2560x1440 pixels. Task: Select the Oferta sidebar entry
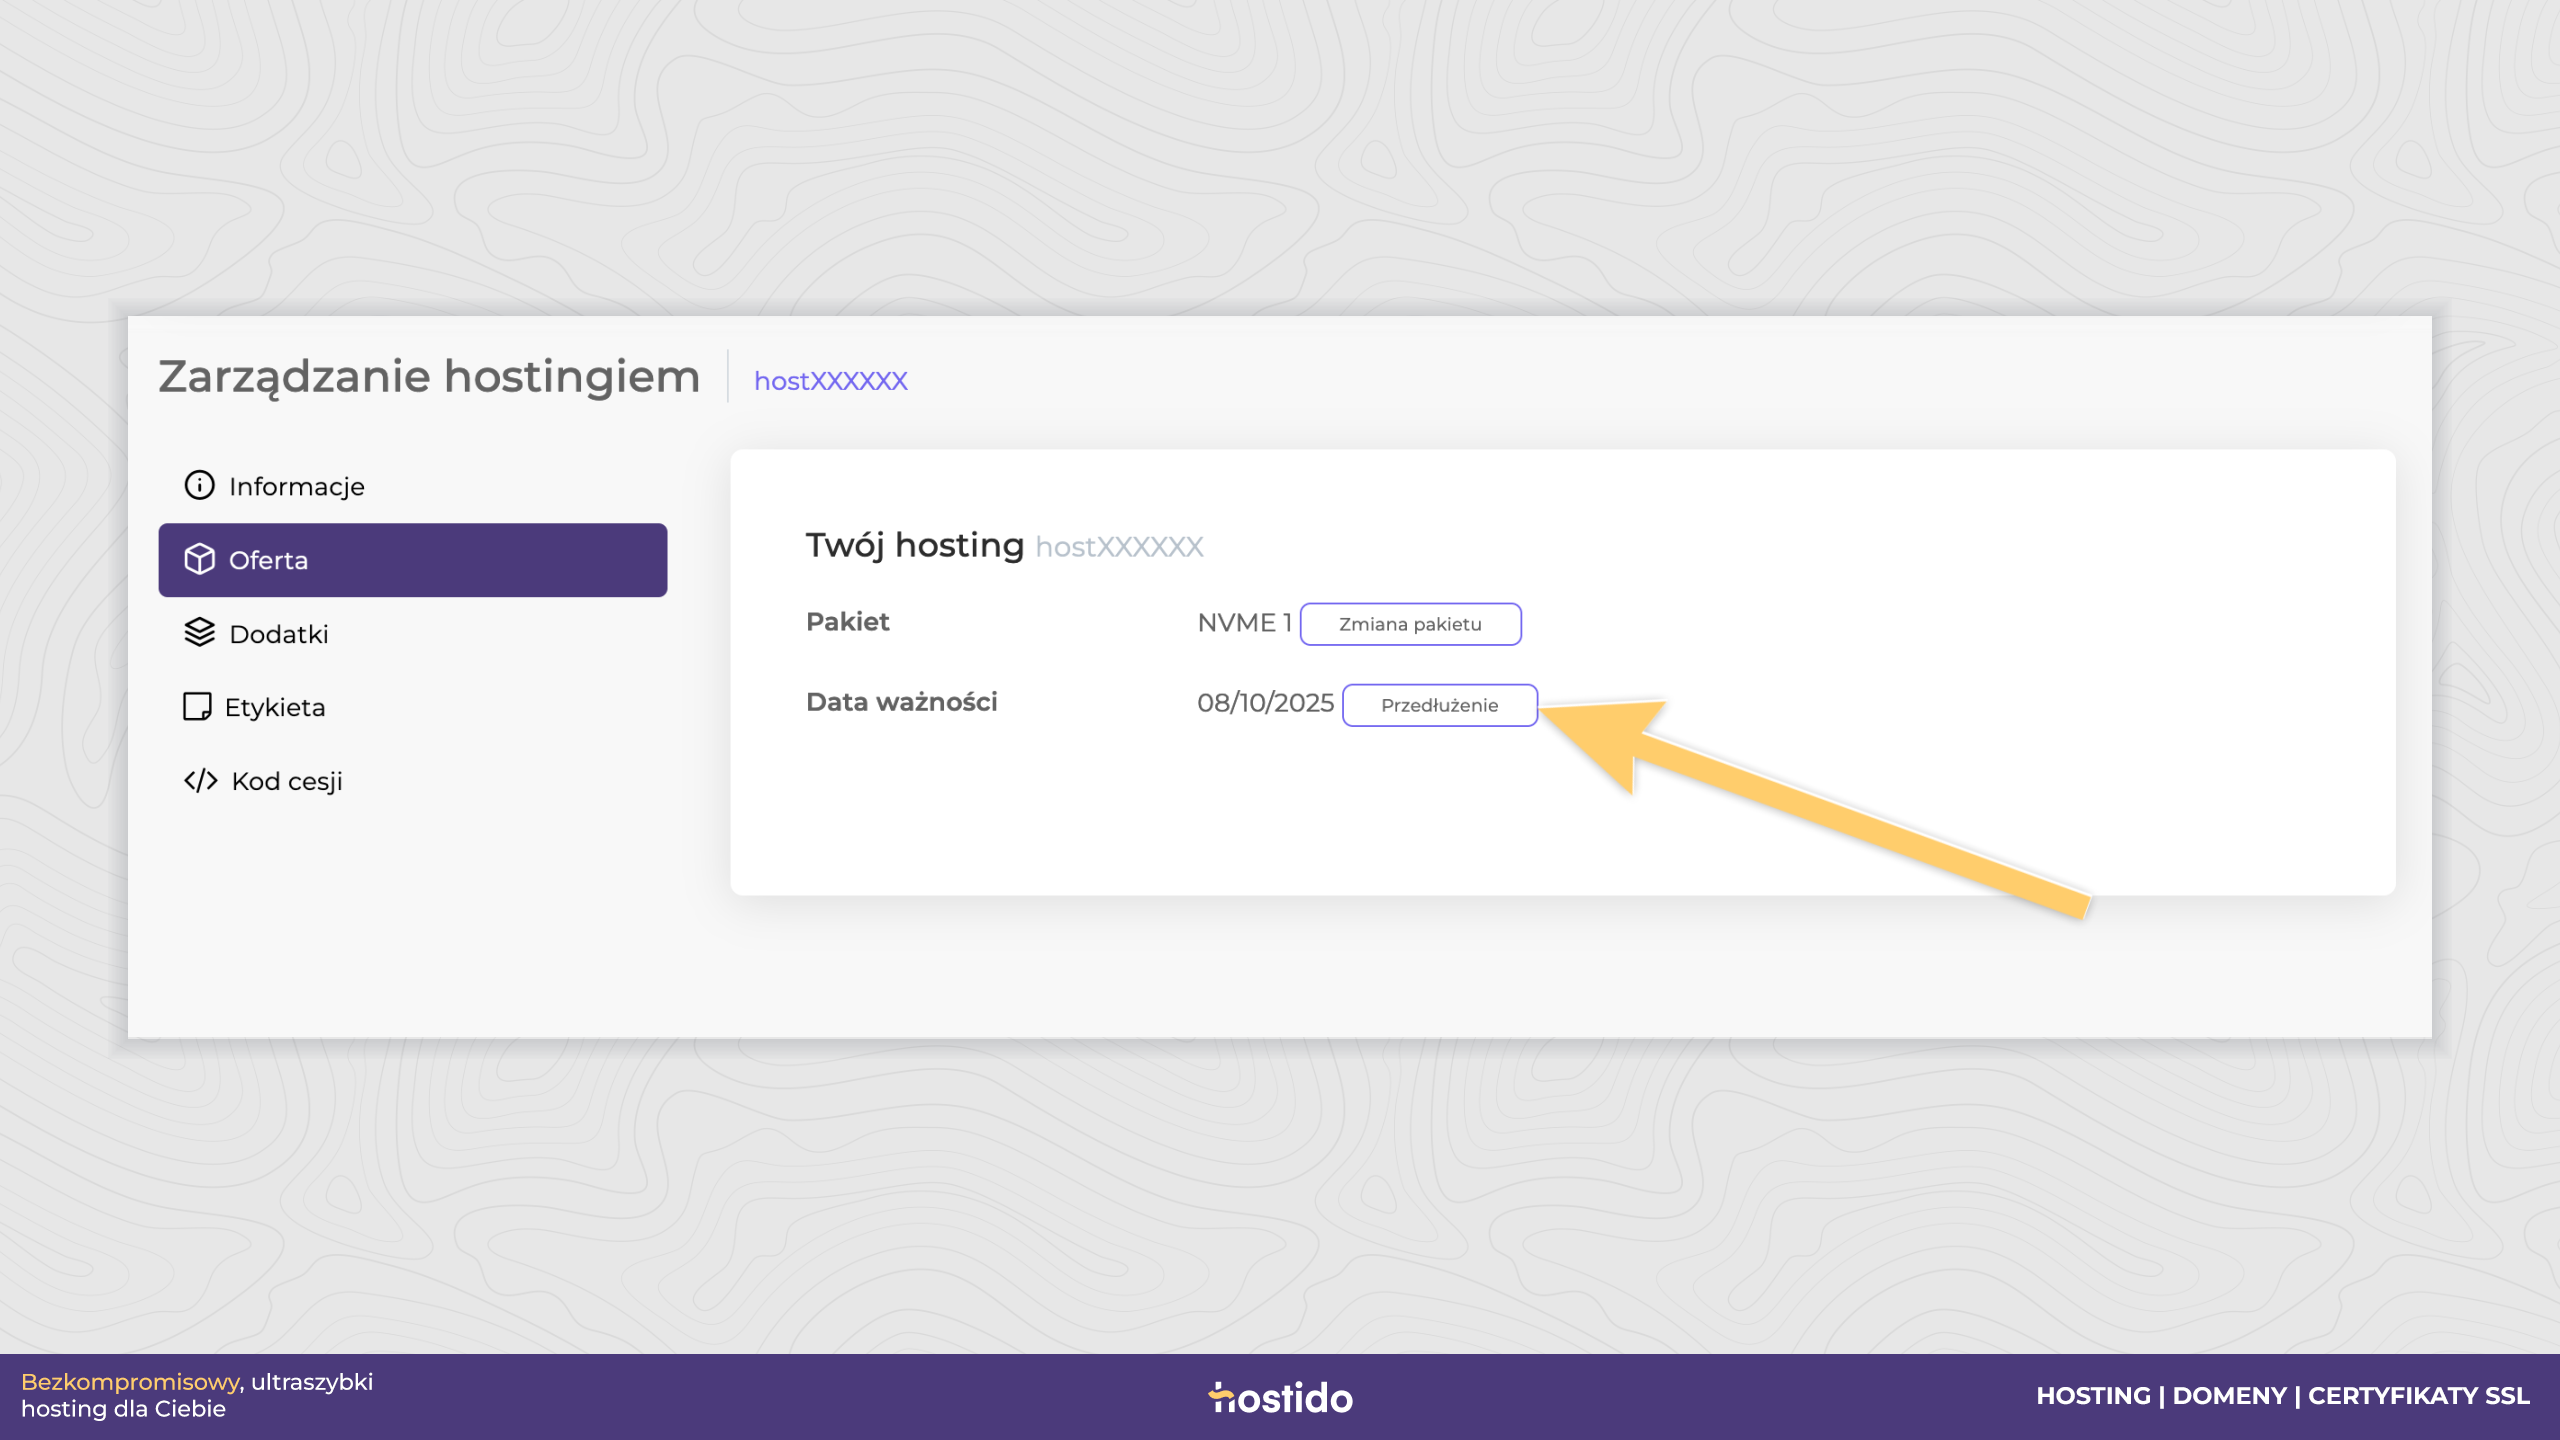pyautogui.click(x=412, y=560)
